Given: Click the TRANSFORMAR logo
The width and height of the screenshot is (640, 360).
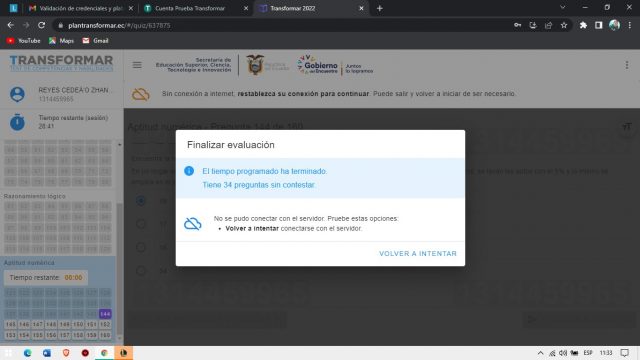Looking at the screenshot, I should [x=61, y=63].
